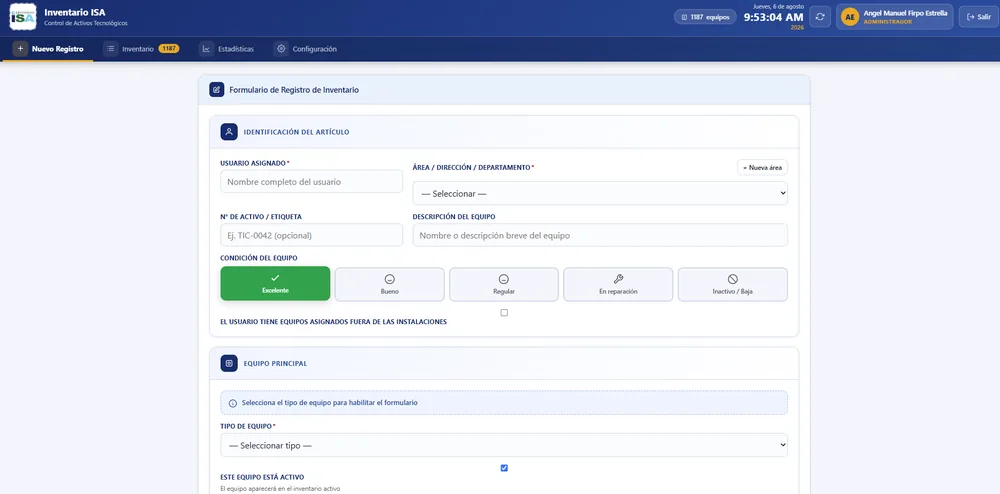
Task: Uncheck Este equipo está activo checkbox
Action: 504,468
